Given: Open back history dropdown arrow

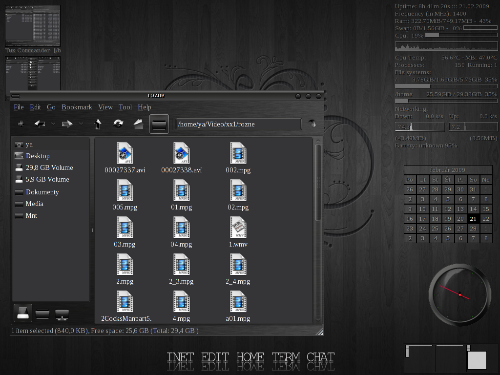Looking at the screenshot, I should click(x=53, y=124).
